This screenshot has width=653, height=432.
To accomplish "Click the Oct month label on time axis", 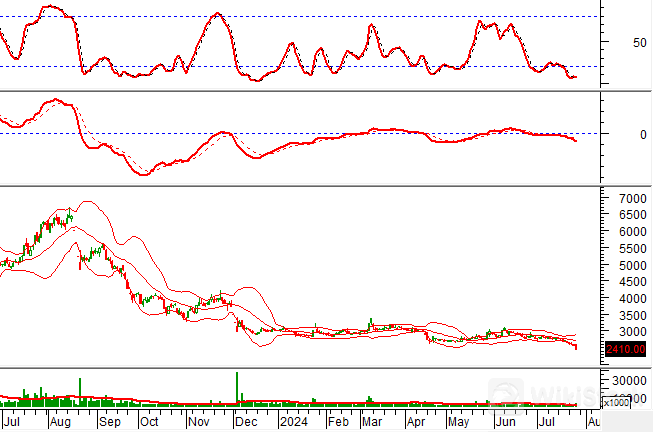I will coord(148,422).
